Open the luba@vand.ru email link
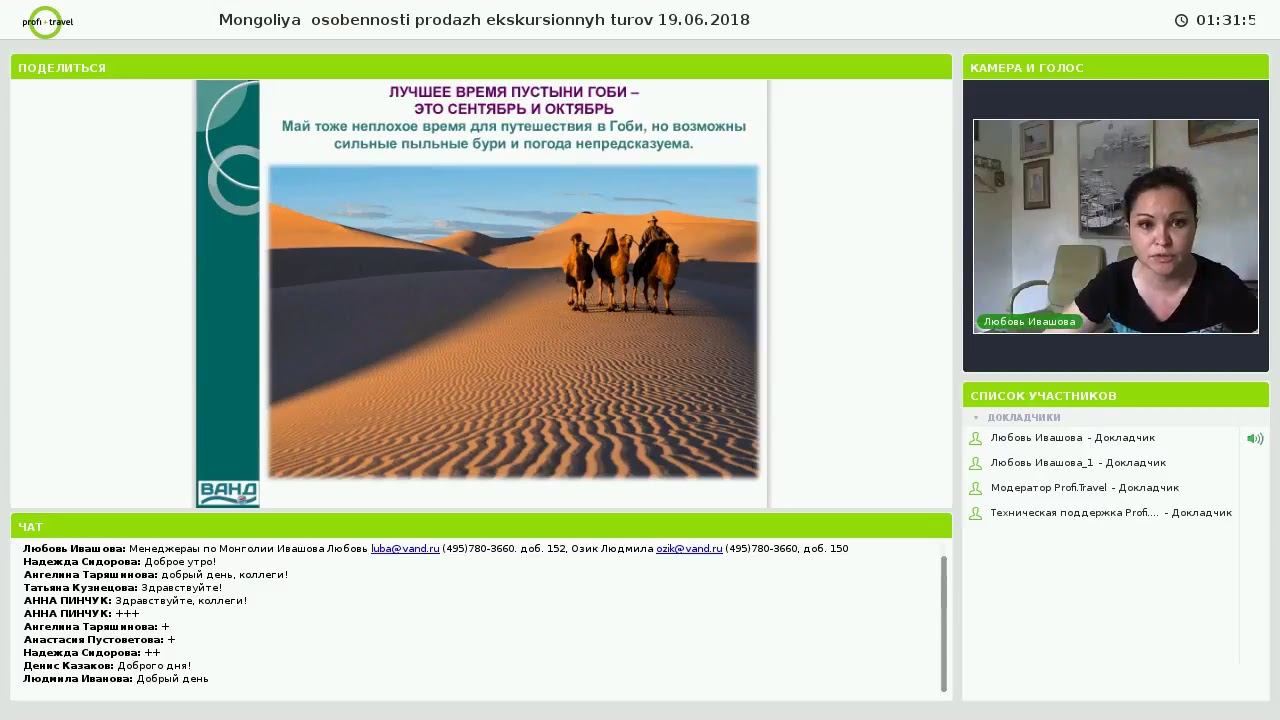1280x720 pixels. (x=405, y=549)
